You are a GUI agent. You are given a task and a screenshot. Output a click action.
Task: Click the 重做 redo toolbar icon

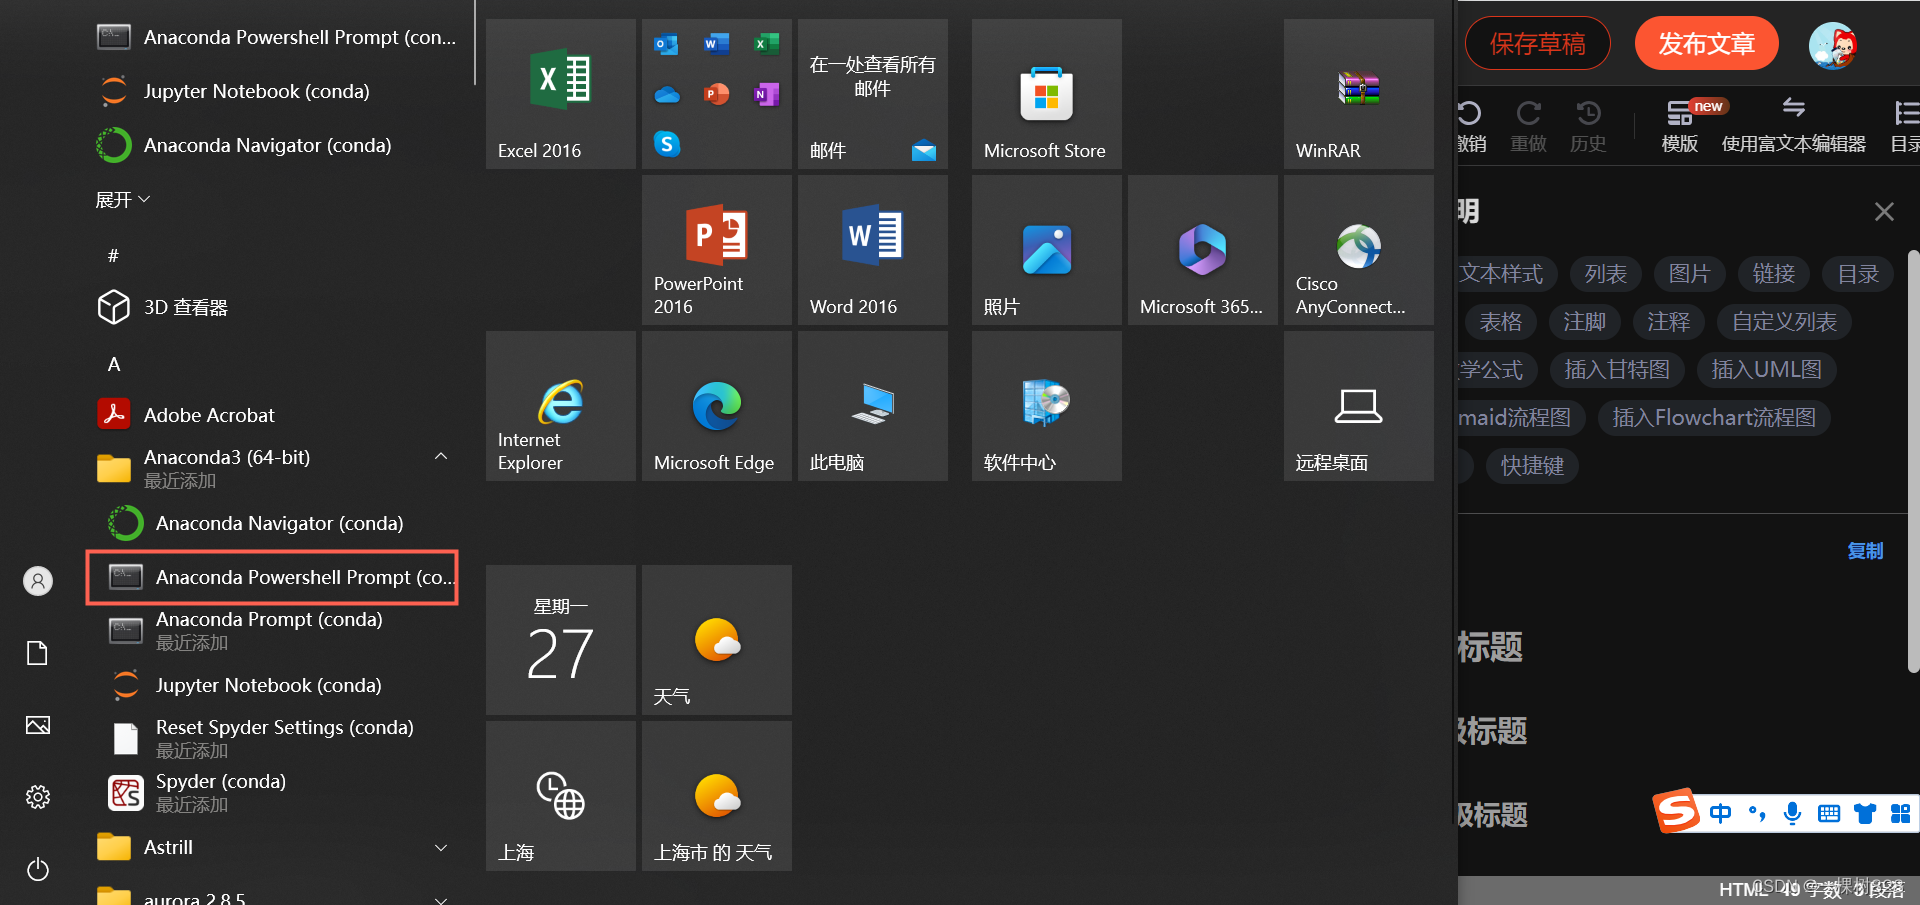pyautogui.click(x=1529, y=126)
